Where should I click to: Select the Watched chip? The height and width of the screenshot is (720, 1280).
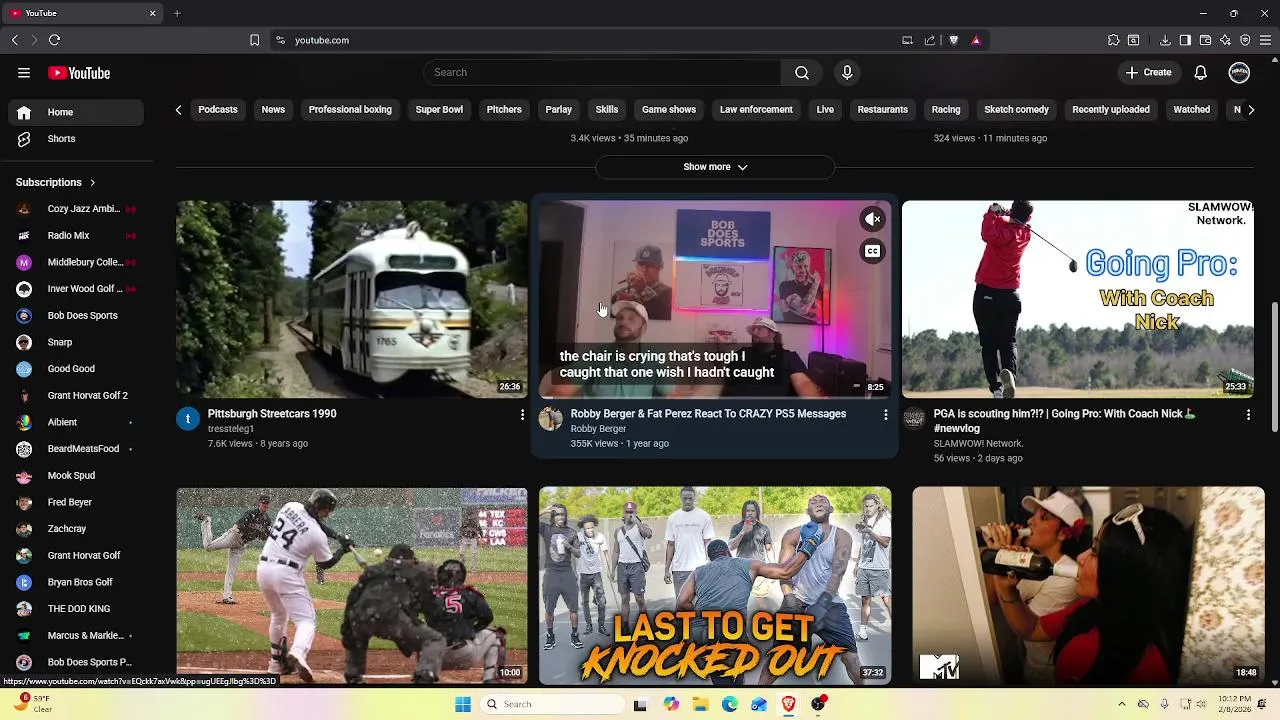click(x=1191, y=110)
